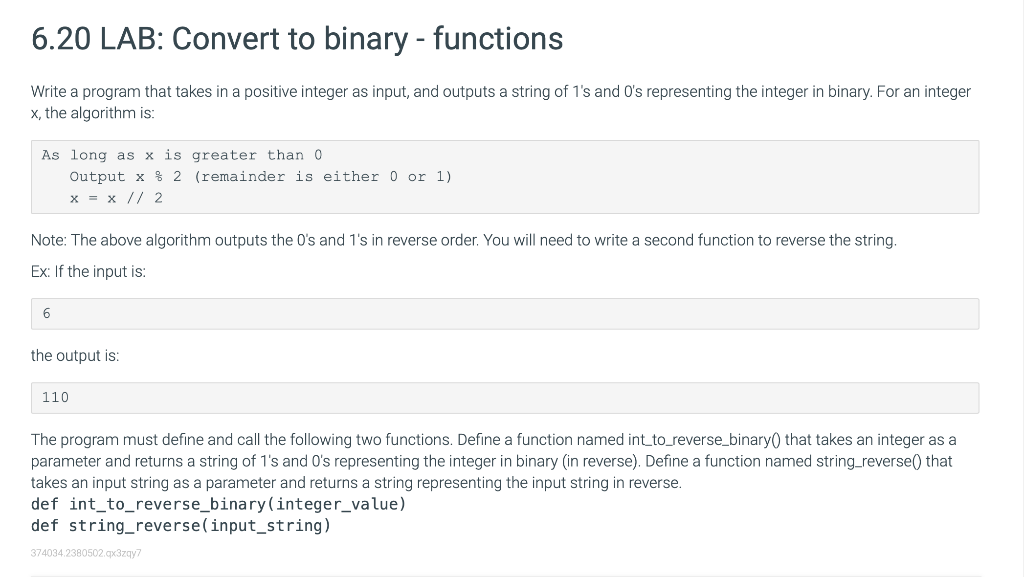
Task: Click the small gray ID 374034.2380502.qx3zqy7
Action: [86, 553]
